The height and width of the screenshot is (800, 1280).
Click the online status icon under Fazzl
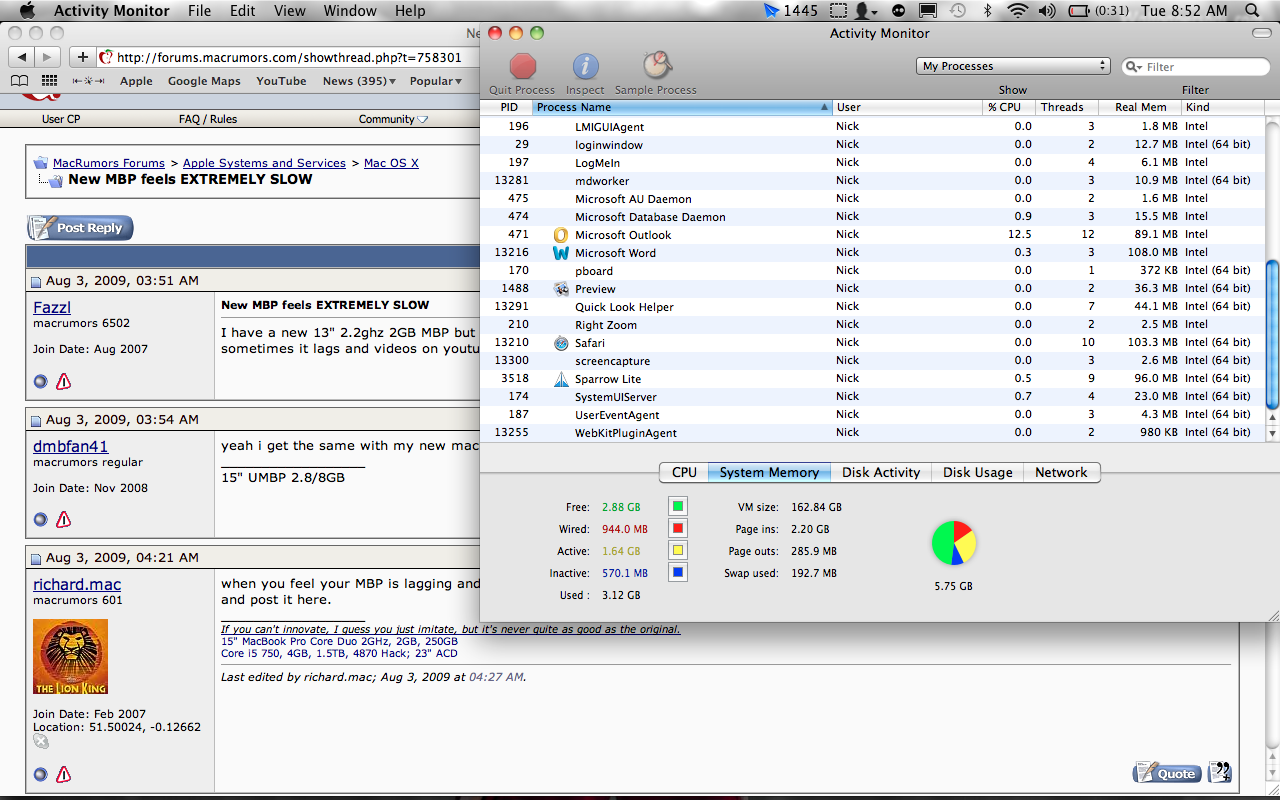point(40,381)
